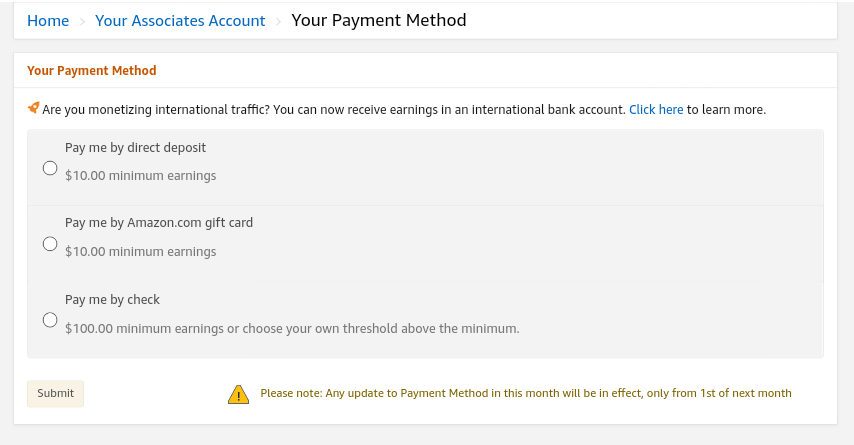Click 'Pay me by direct deposit' label
This screenshot has width=854, height=445.
135,148
